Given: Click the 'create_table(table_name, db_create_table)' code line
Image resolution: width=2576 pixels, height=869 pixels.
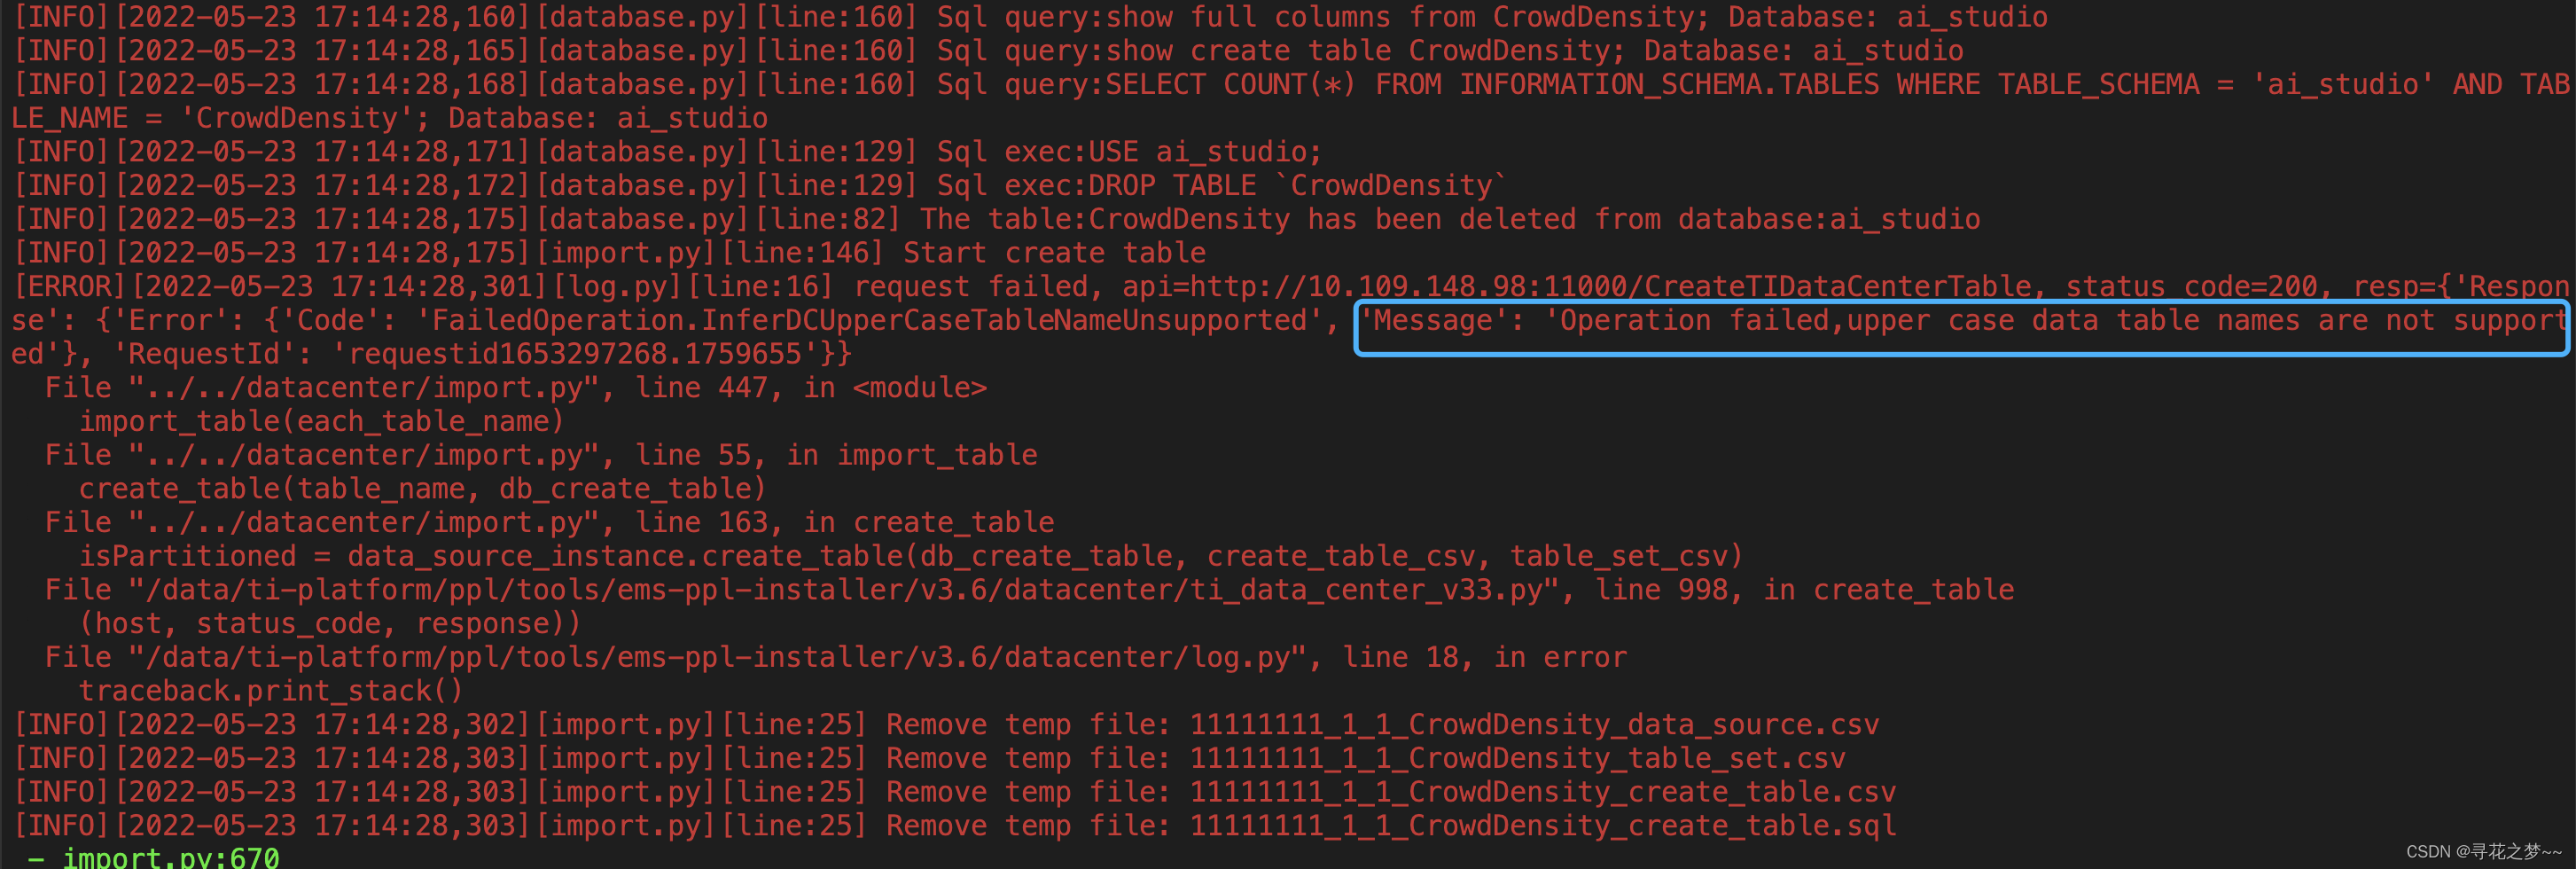Looking at the screenshot, I should tap(423, 489).
